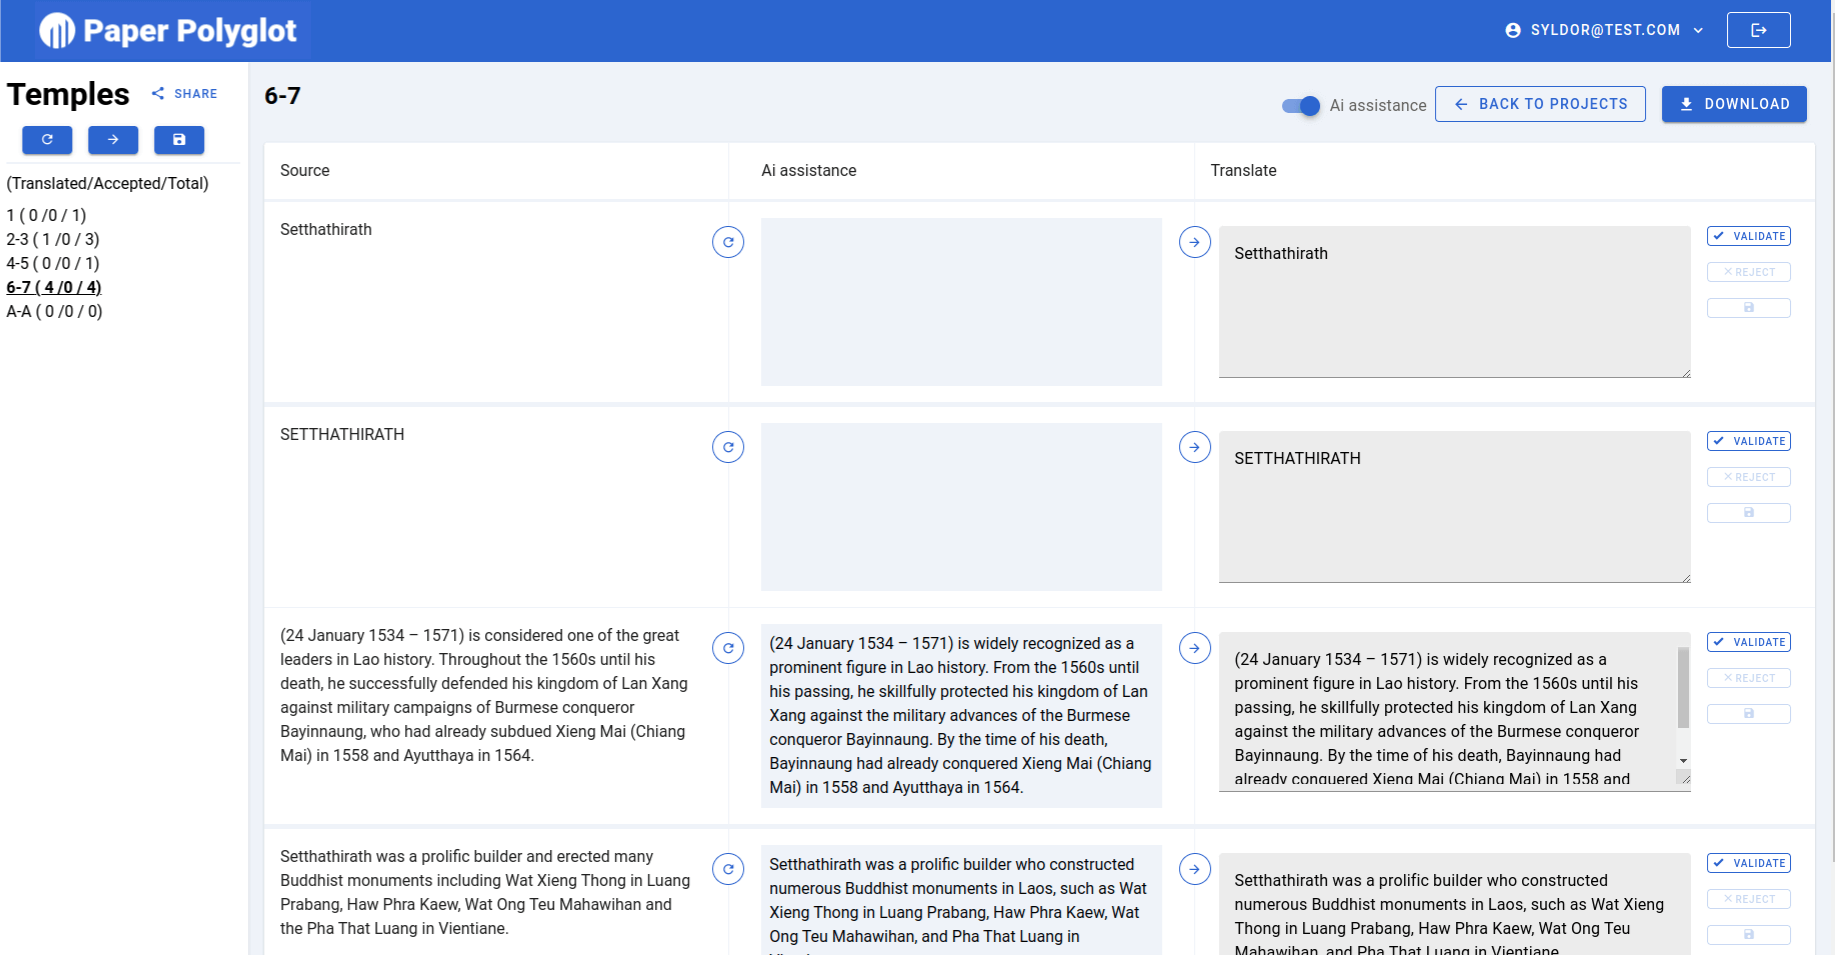1835x955 pixels.
Task: Regenerate AI suggestion for Setthathirath row
Action: point(728,242)
